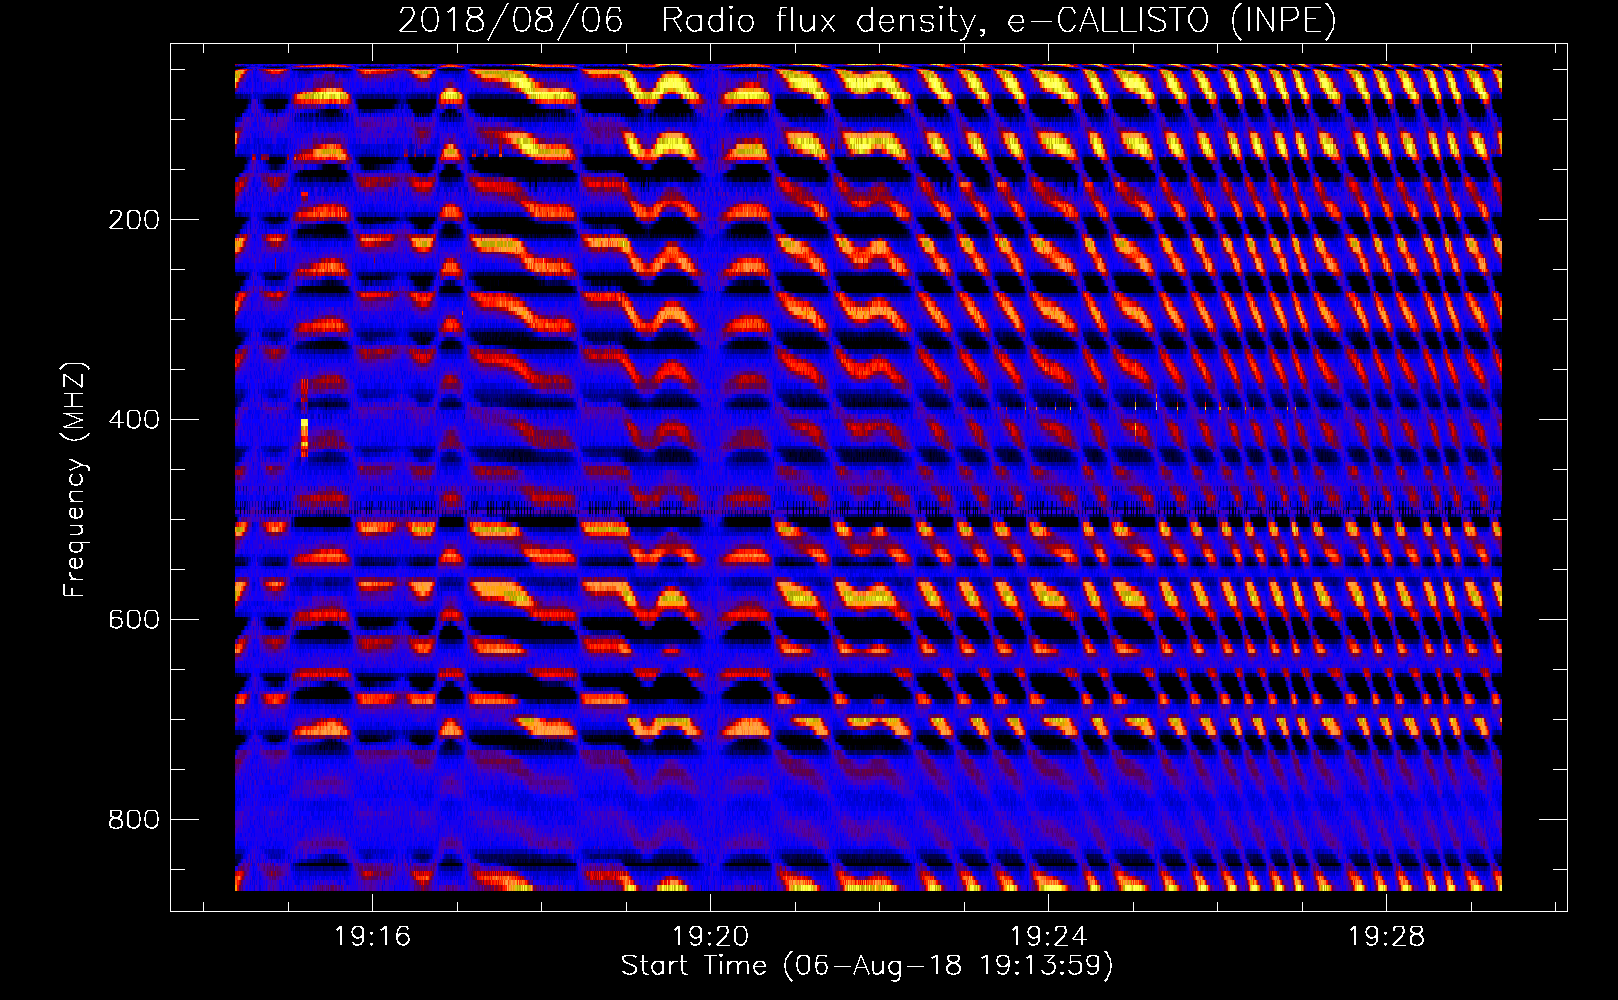Screen dimensions: 1618x1000
Task: Click the 'Frequency (MHZ)' axis label
Action: tap(74, 480)
